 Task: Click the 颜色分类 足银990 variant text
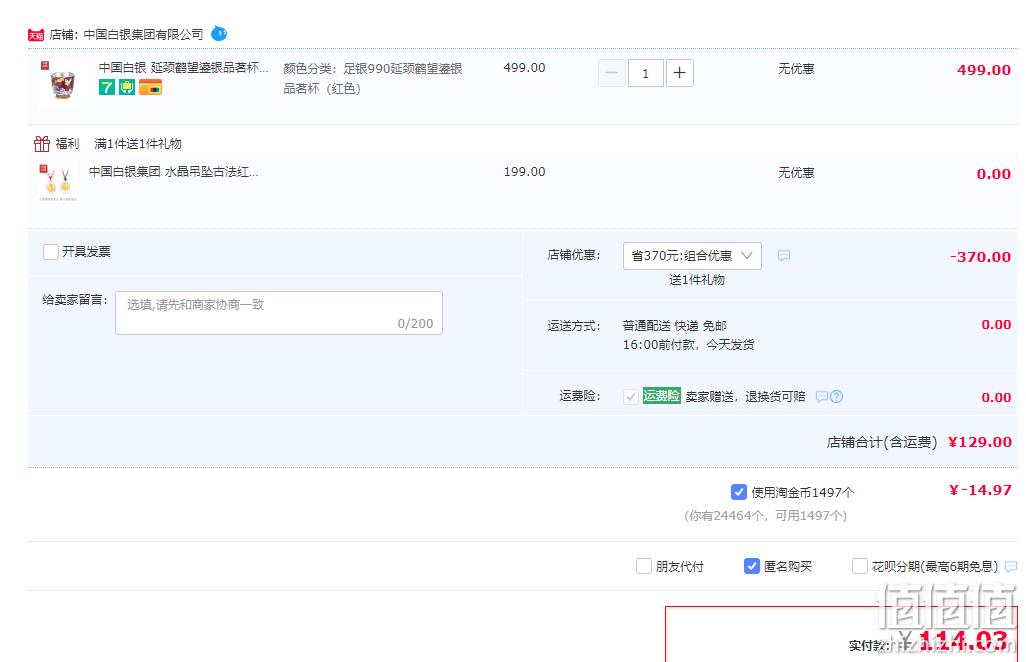click(373, 78)
